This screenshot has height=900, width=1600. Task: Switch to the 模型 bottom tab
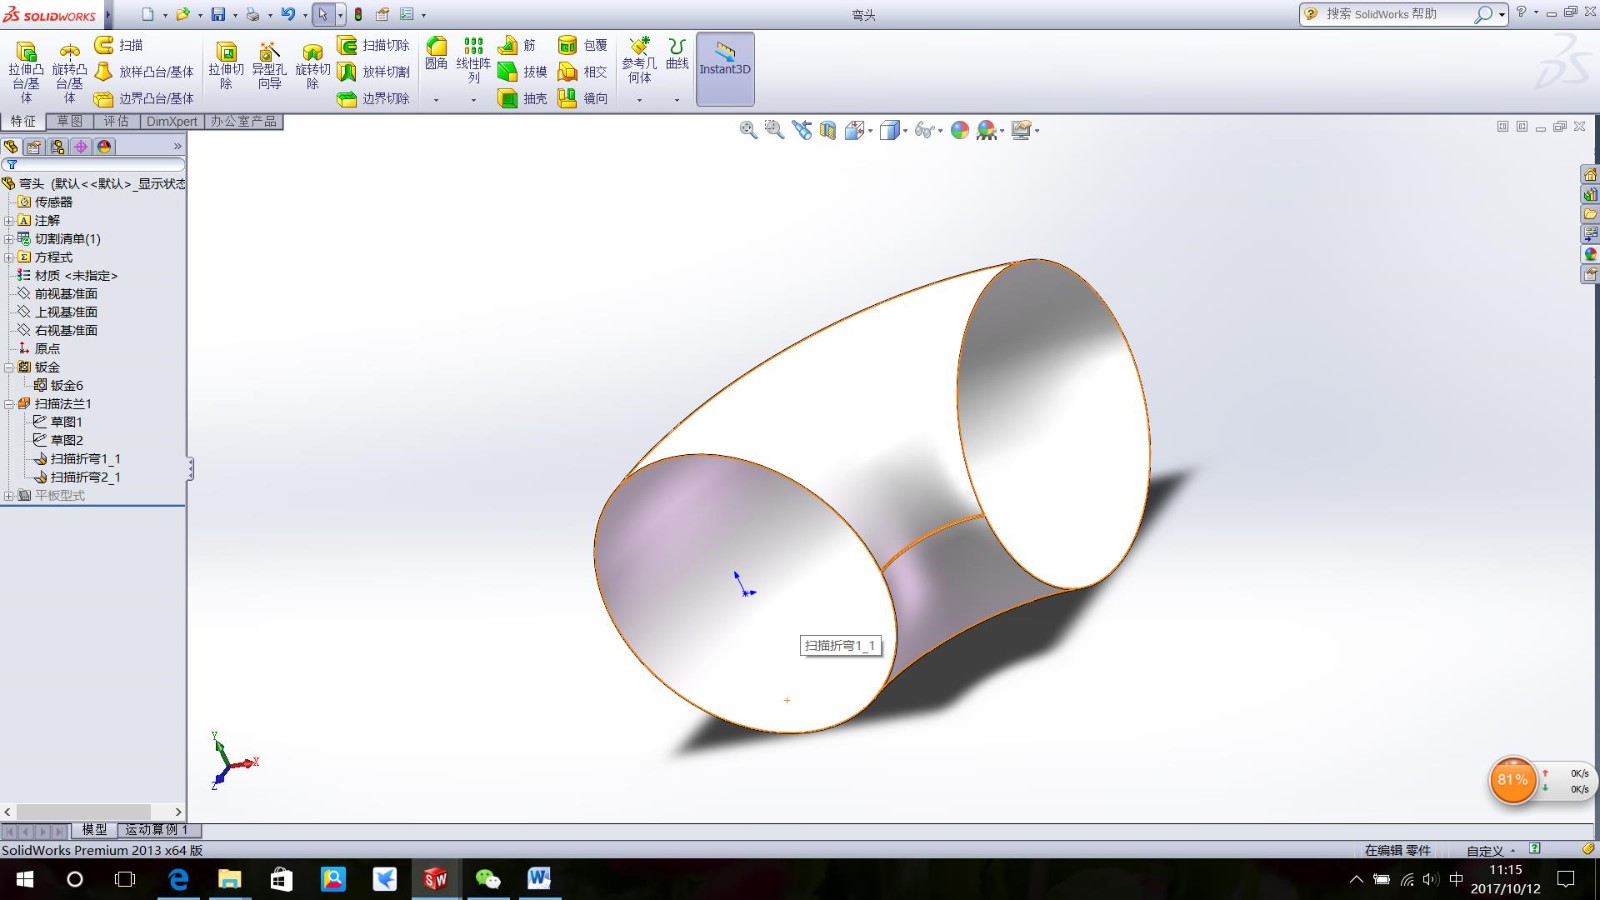(x=95, y=830)
